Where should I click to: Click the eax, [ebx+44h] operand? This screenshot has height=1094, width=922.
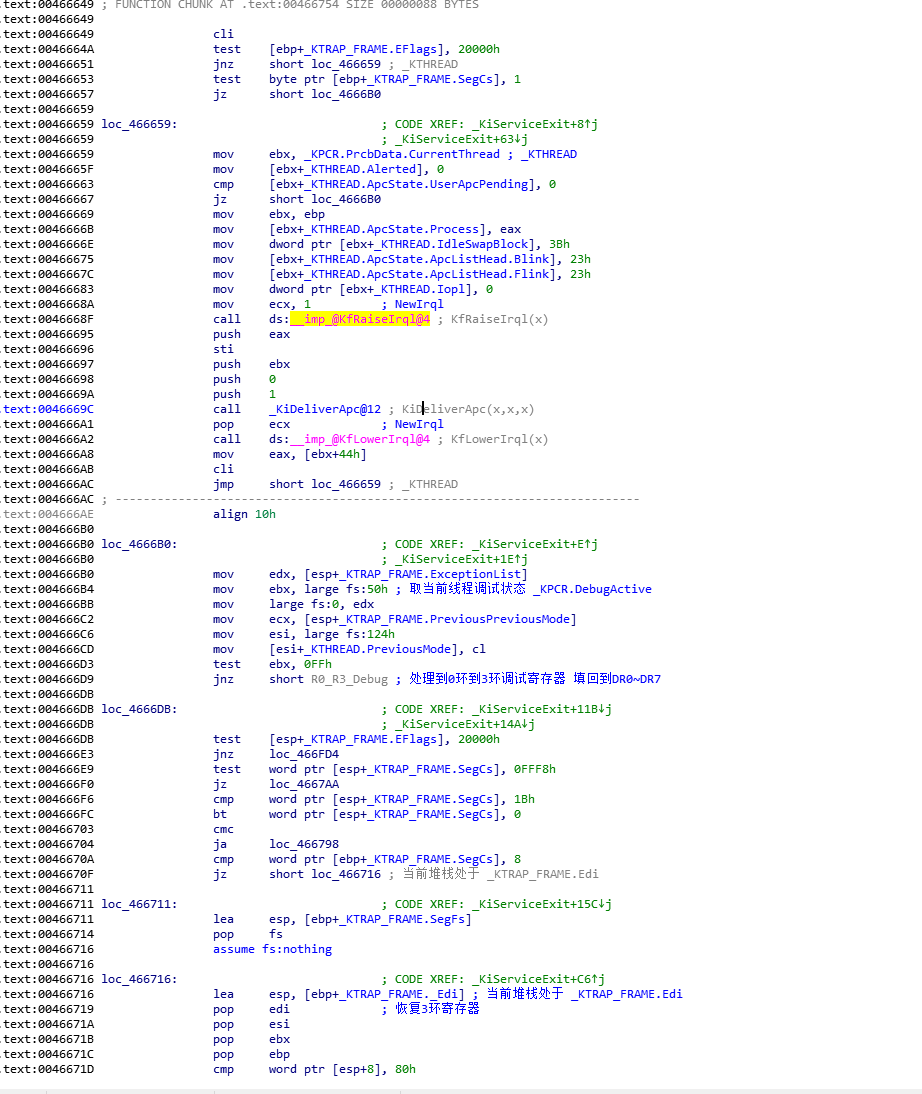(318, 454)
